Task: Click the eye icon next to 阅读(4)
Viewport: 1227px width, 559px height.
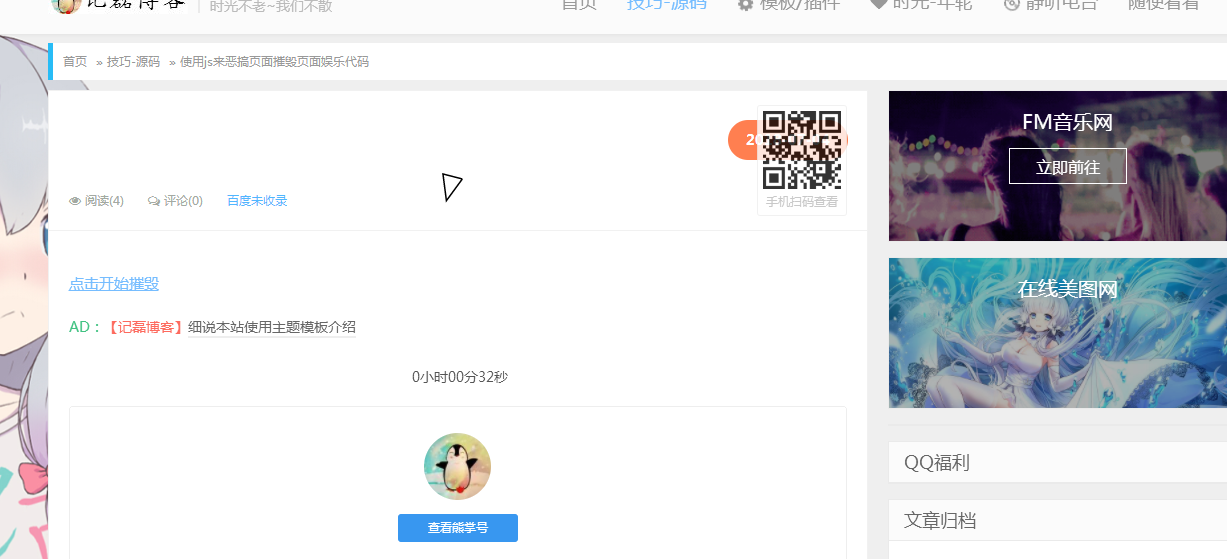Action: coord(75,201)
